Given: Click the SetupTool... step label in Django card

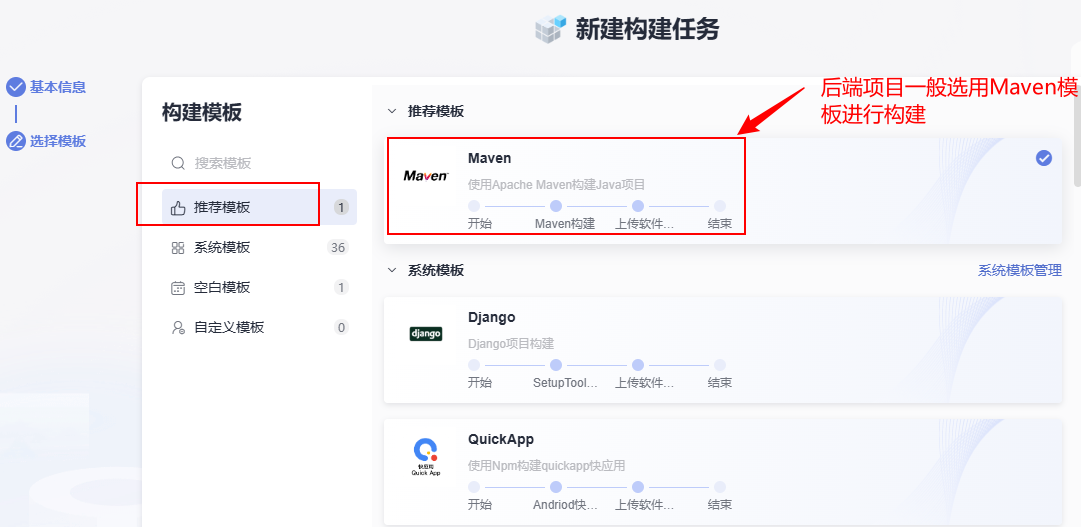Looking at the screenshot, I should point(565,383).
